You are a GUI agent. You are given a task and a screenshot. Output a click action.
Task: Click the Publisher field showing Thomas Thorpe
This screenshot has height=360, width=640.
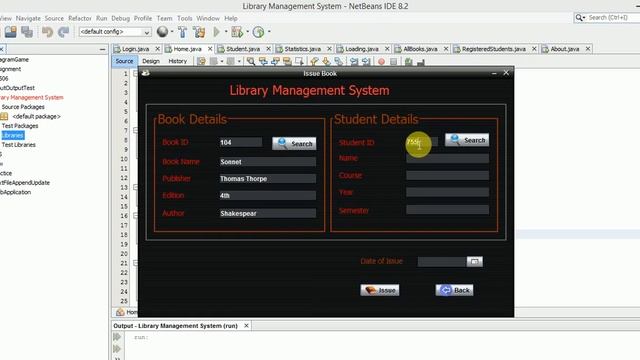click(268, 179)
